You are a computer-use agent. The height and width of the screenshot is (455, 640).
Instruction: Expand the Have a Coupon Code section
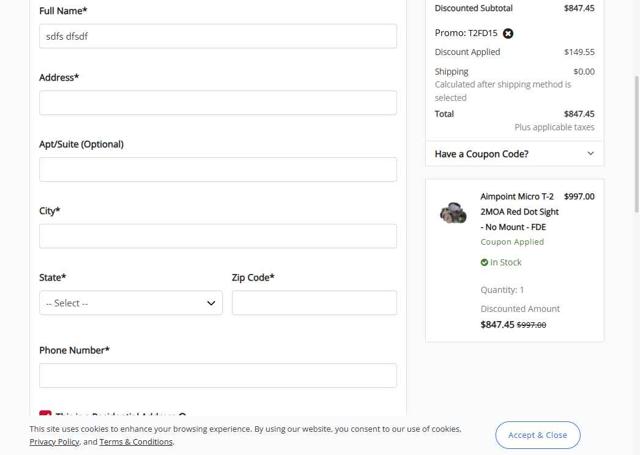click(x=481, y=154)
